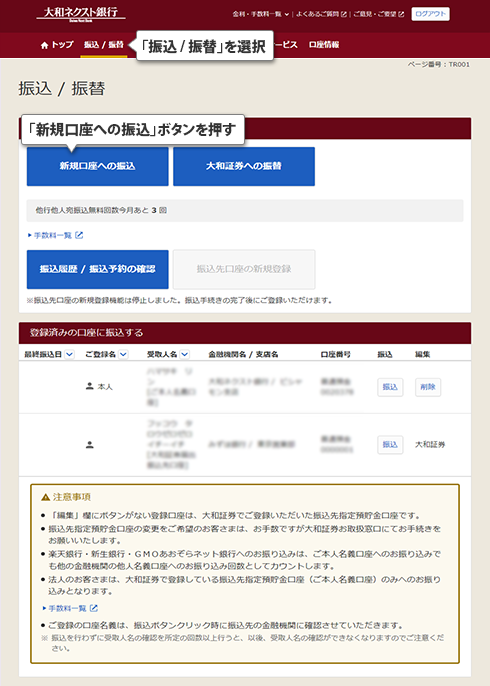Viewport: 490px width, 686px height.
Task: Click person icon in the second account row
Action: pos(90,445)
